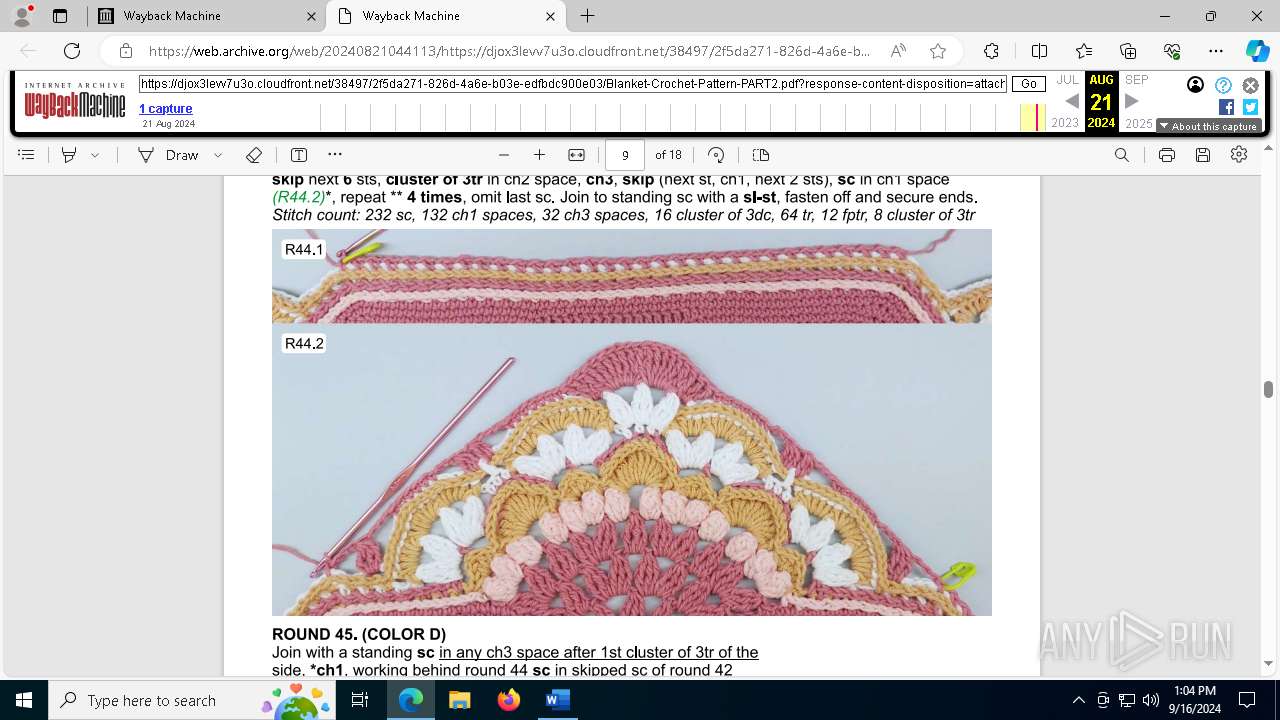Click the vertical scrollbar thumb
The width and height of the screenshot is (1280, 720).
pos(1268,389)
